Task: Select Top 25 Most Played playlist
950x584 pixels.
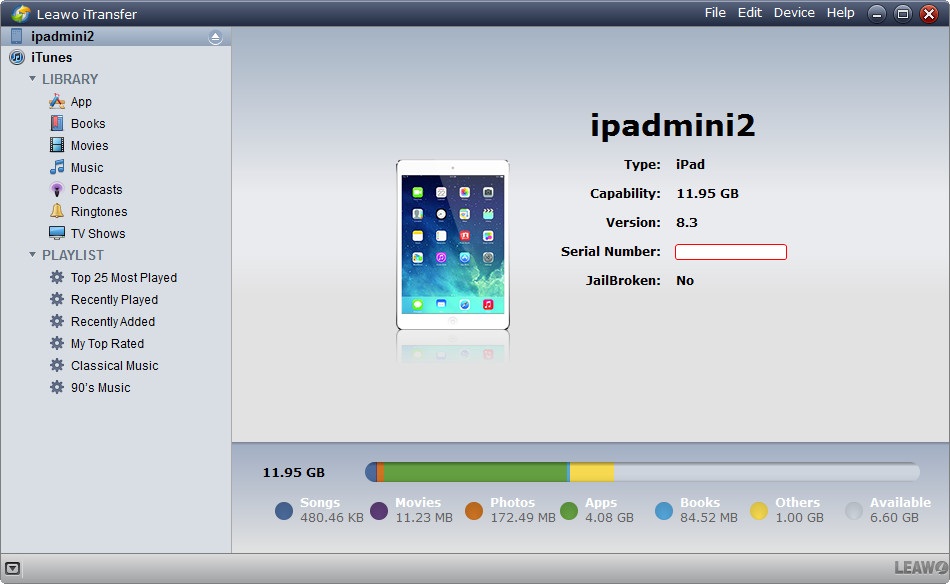Action: tap(123, 278)
